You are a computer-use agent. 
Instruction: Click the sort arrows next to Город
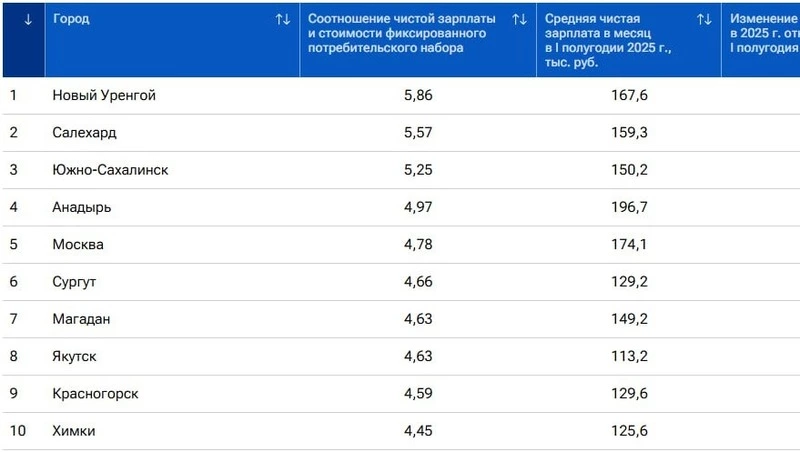click(283, 19)
